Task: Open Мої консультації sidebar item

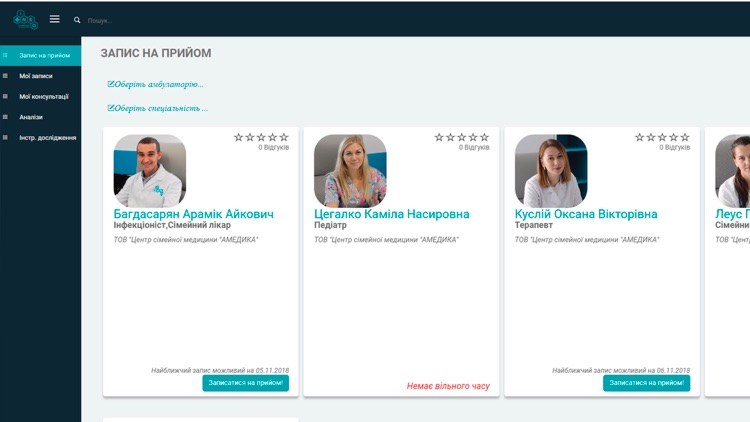Action: click(x=41, y=97)
